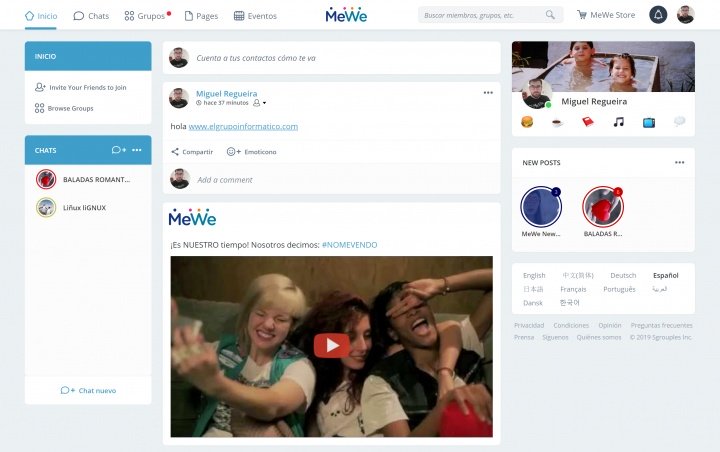Click the Chat nuevo button
The height and width of the screenshot is (452, 720).
pos(88,390)
